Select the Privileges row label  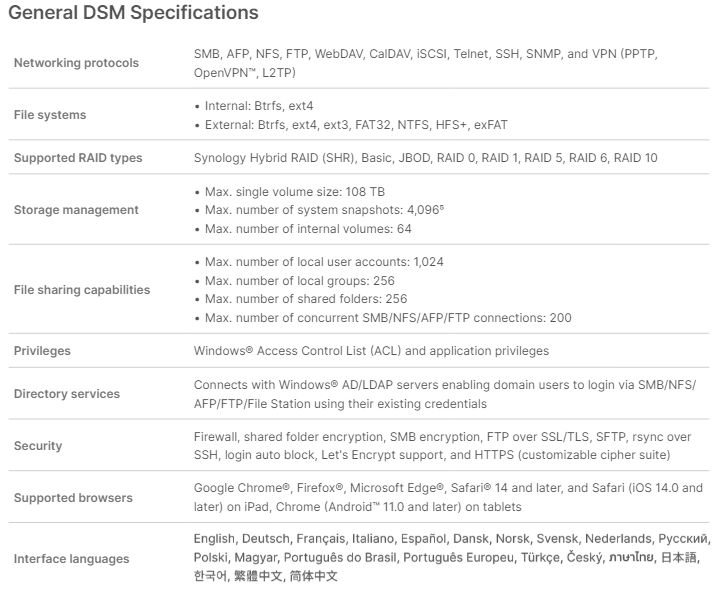tap(42, 351)
